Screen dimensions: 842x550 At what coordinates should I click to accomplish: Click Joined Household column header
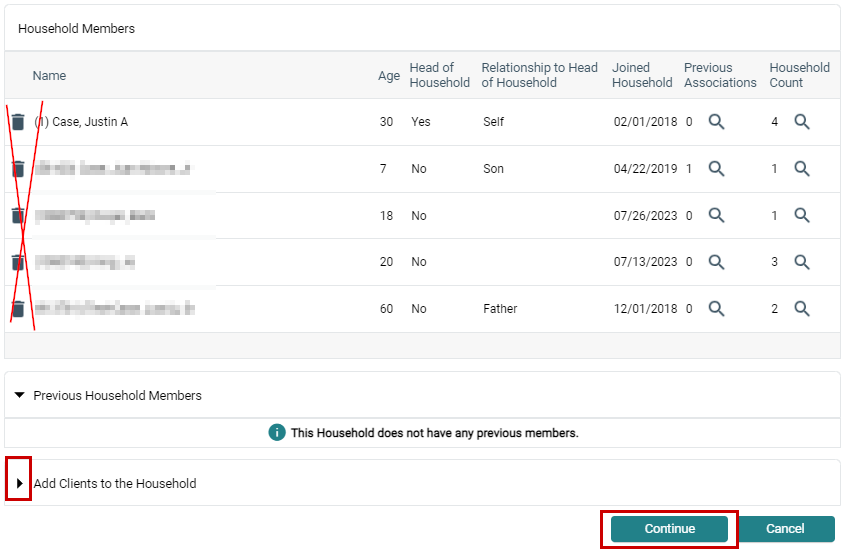[x=642, y=75]
